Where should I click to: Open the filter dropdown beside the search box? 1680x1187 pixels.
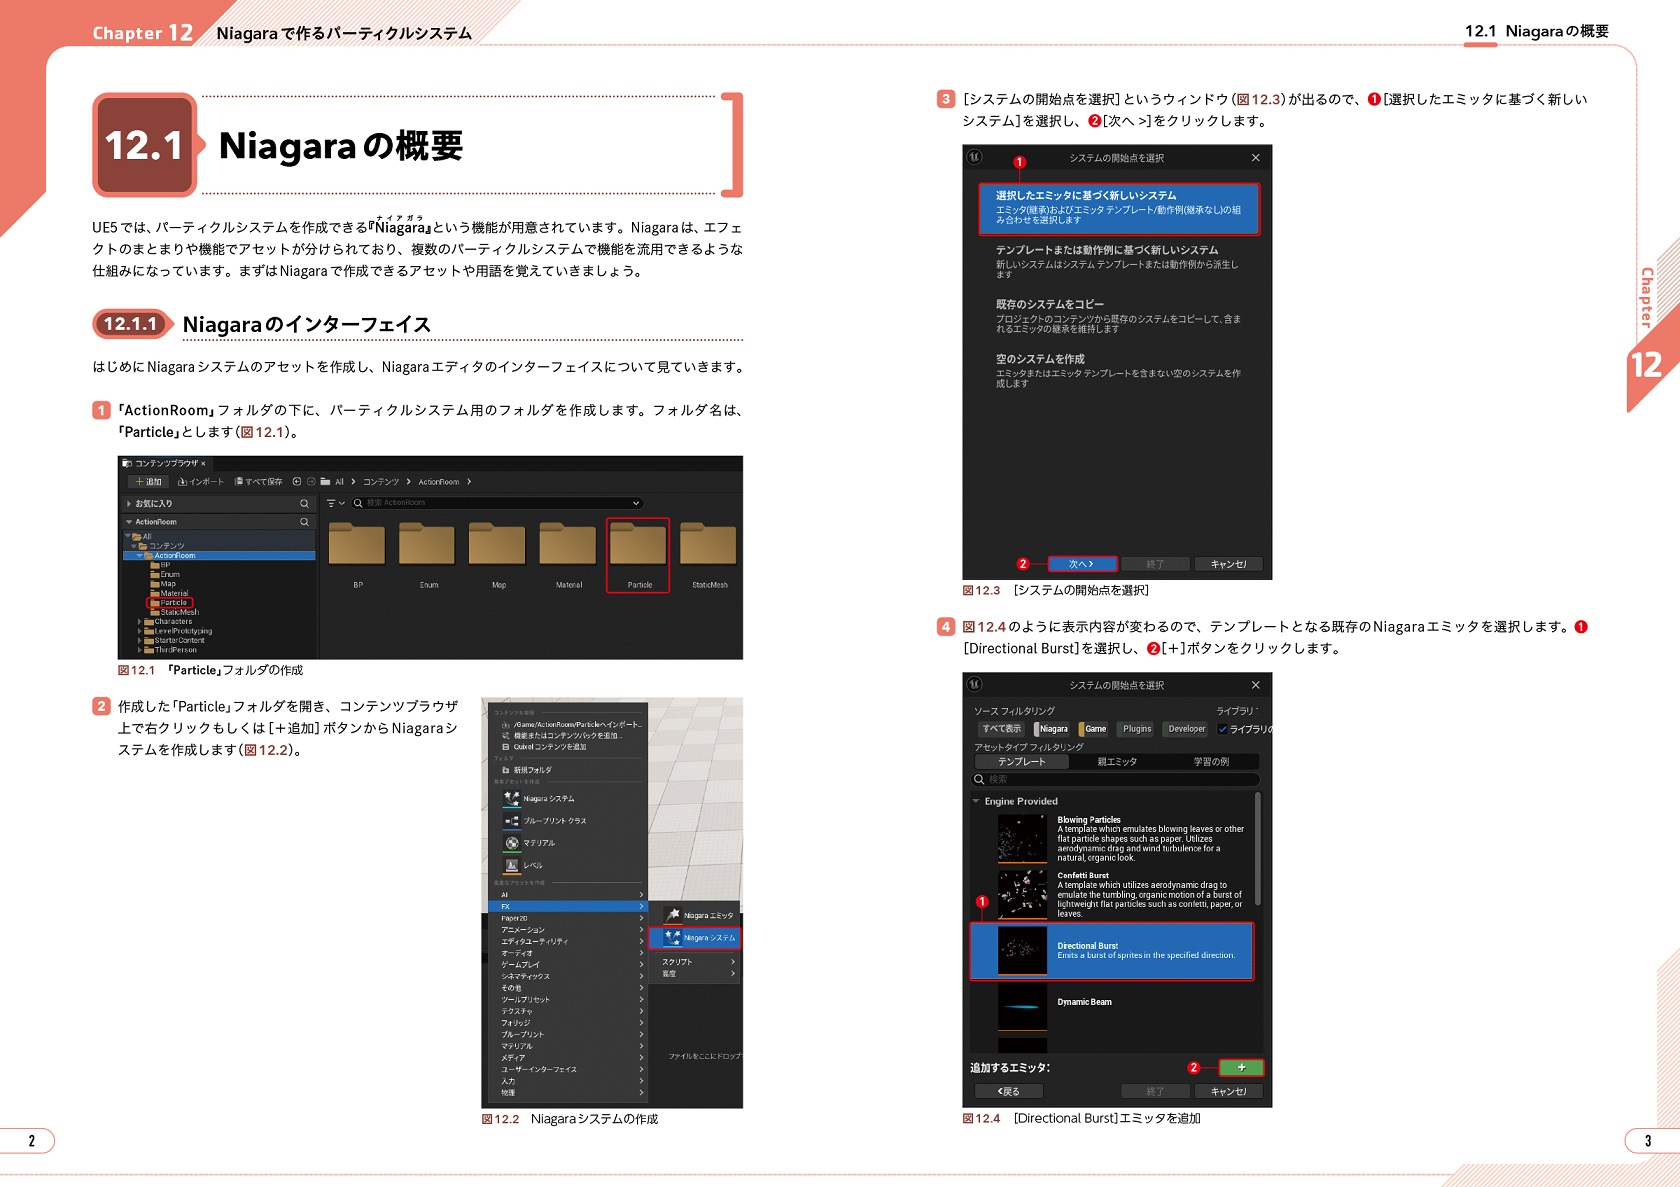pyautogui.click(x=335, y=504)
